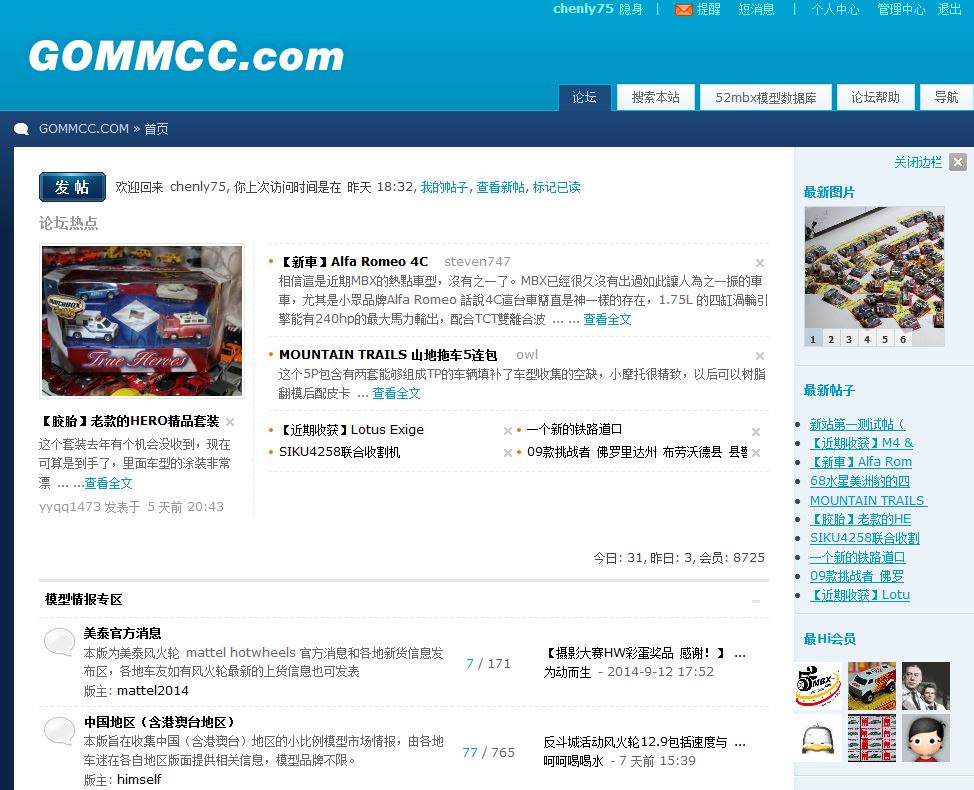The height and width of the screenshot is (790, 974).
Task: Click the 美泰官方消息 forum bubble icon
Action: tap(59, 643)
